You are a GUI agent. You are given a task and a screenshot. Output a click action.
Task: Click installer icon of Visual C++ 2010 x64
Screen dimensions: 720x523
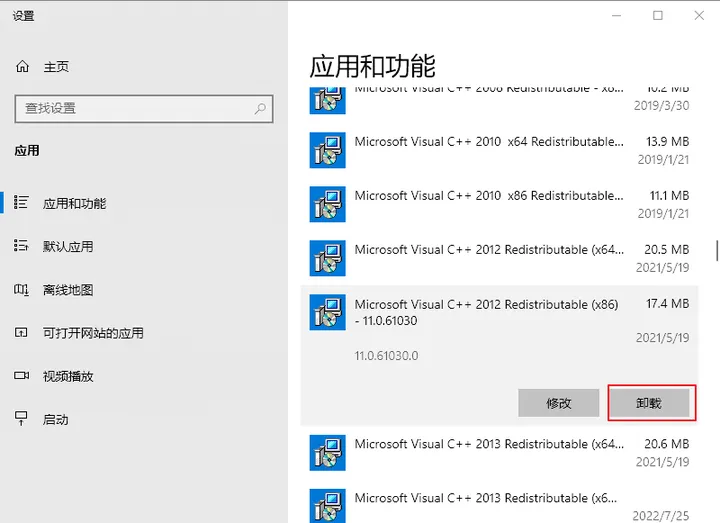[327, 150]
